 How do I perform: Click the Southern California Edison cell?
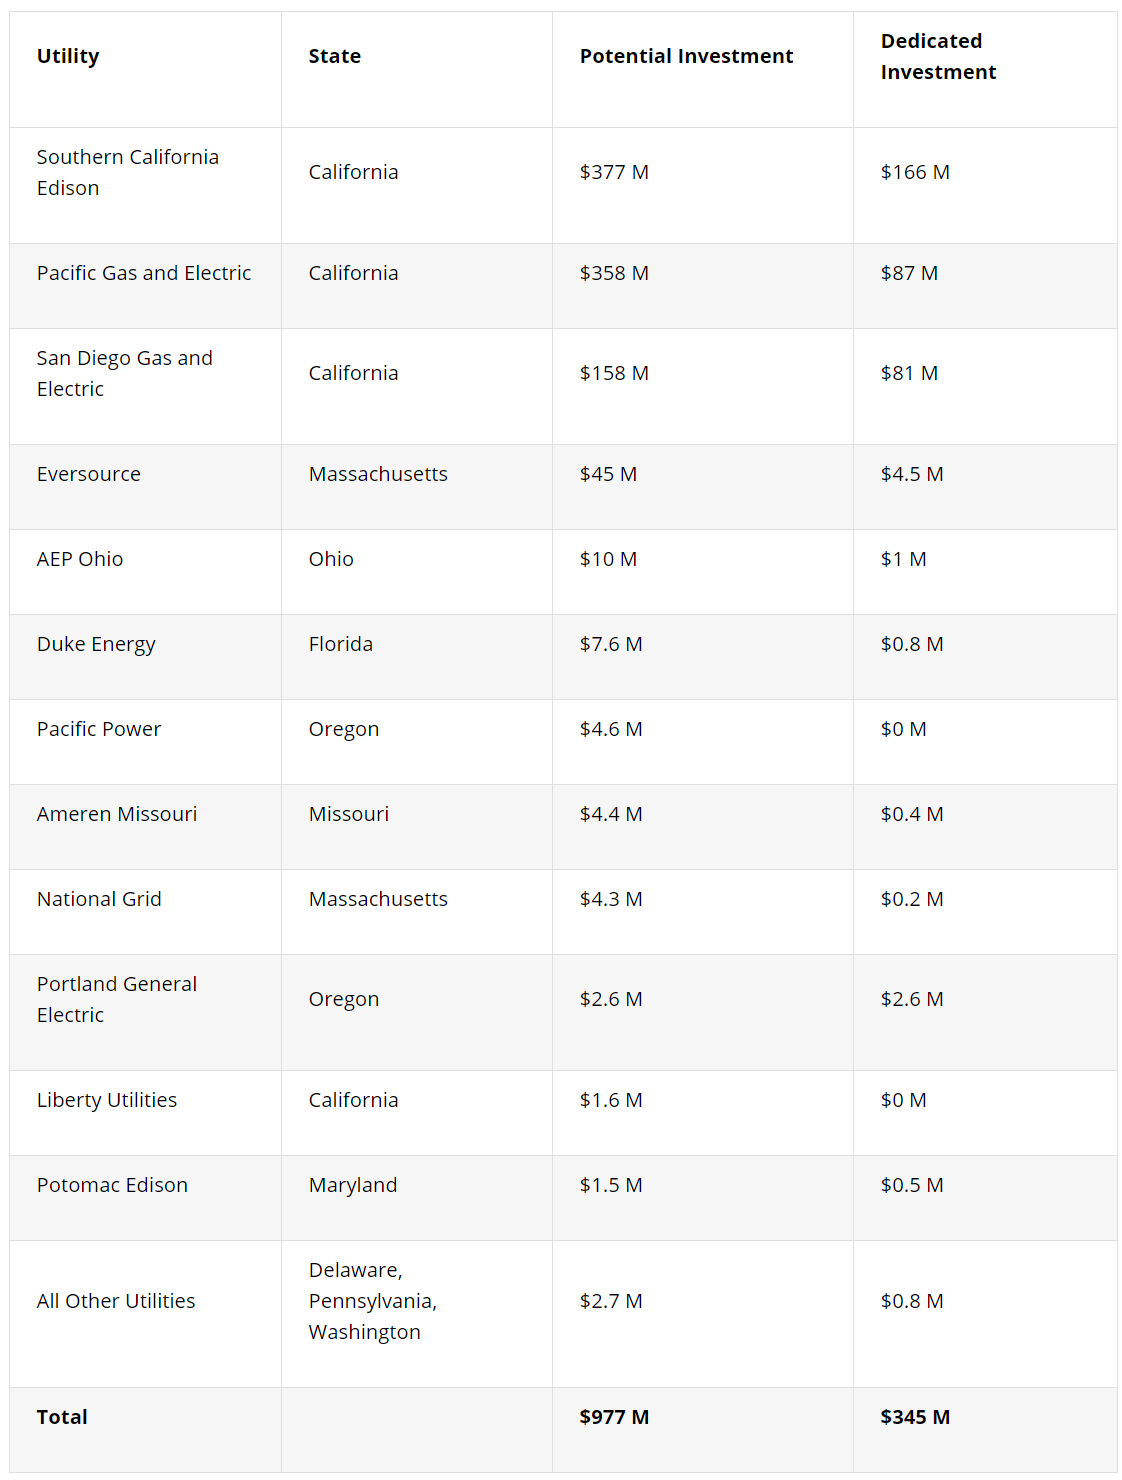click(127, 173)
